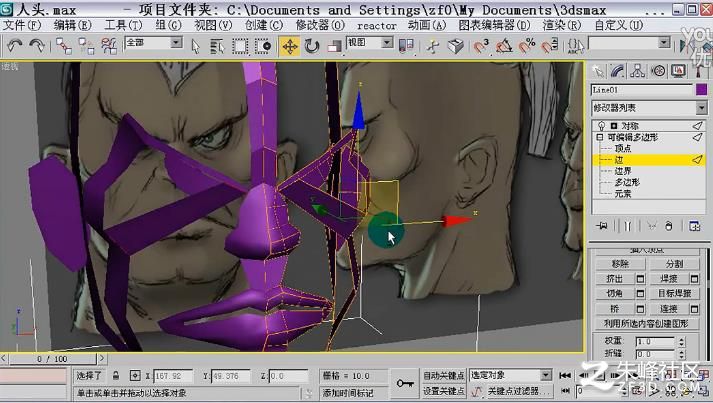Select the Unlink Selection tool
The height and width of the screenshot is (403, 713).
[x=86, y=45]
